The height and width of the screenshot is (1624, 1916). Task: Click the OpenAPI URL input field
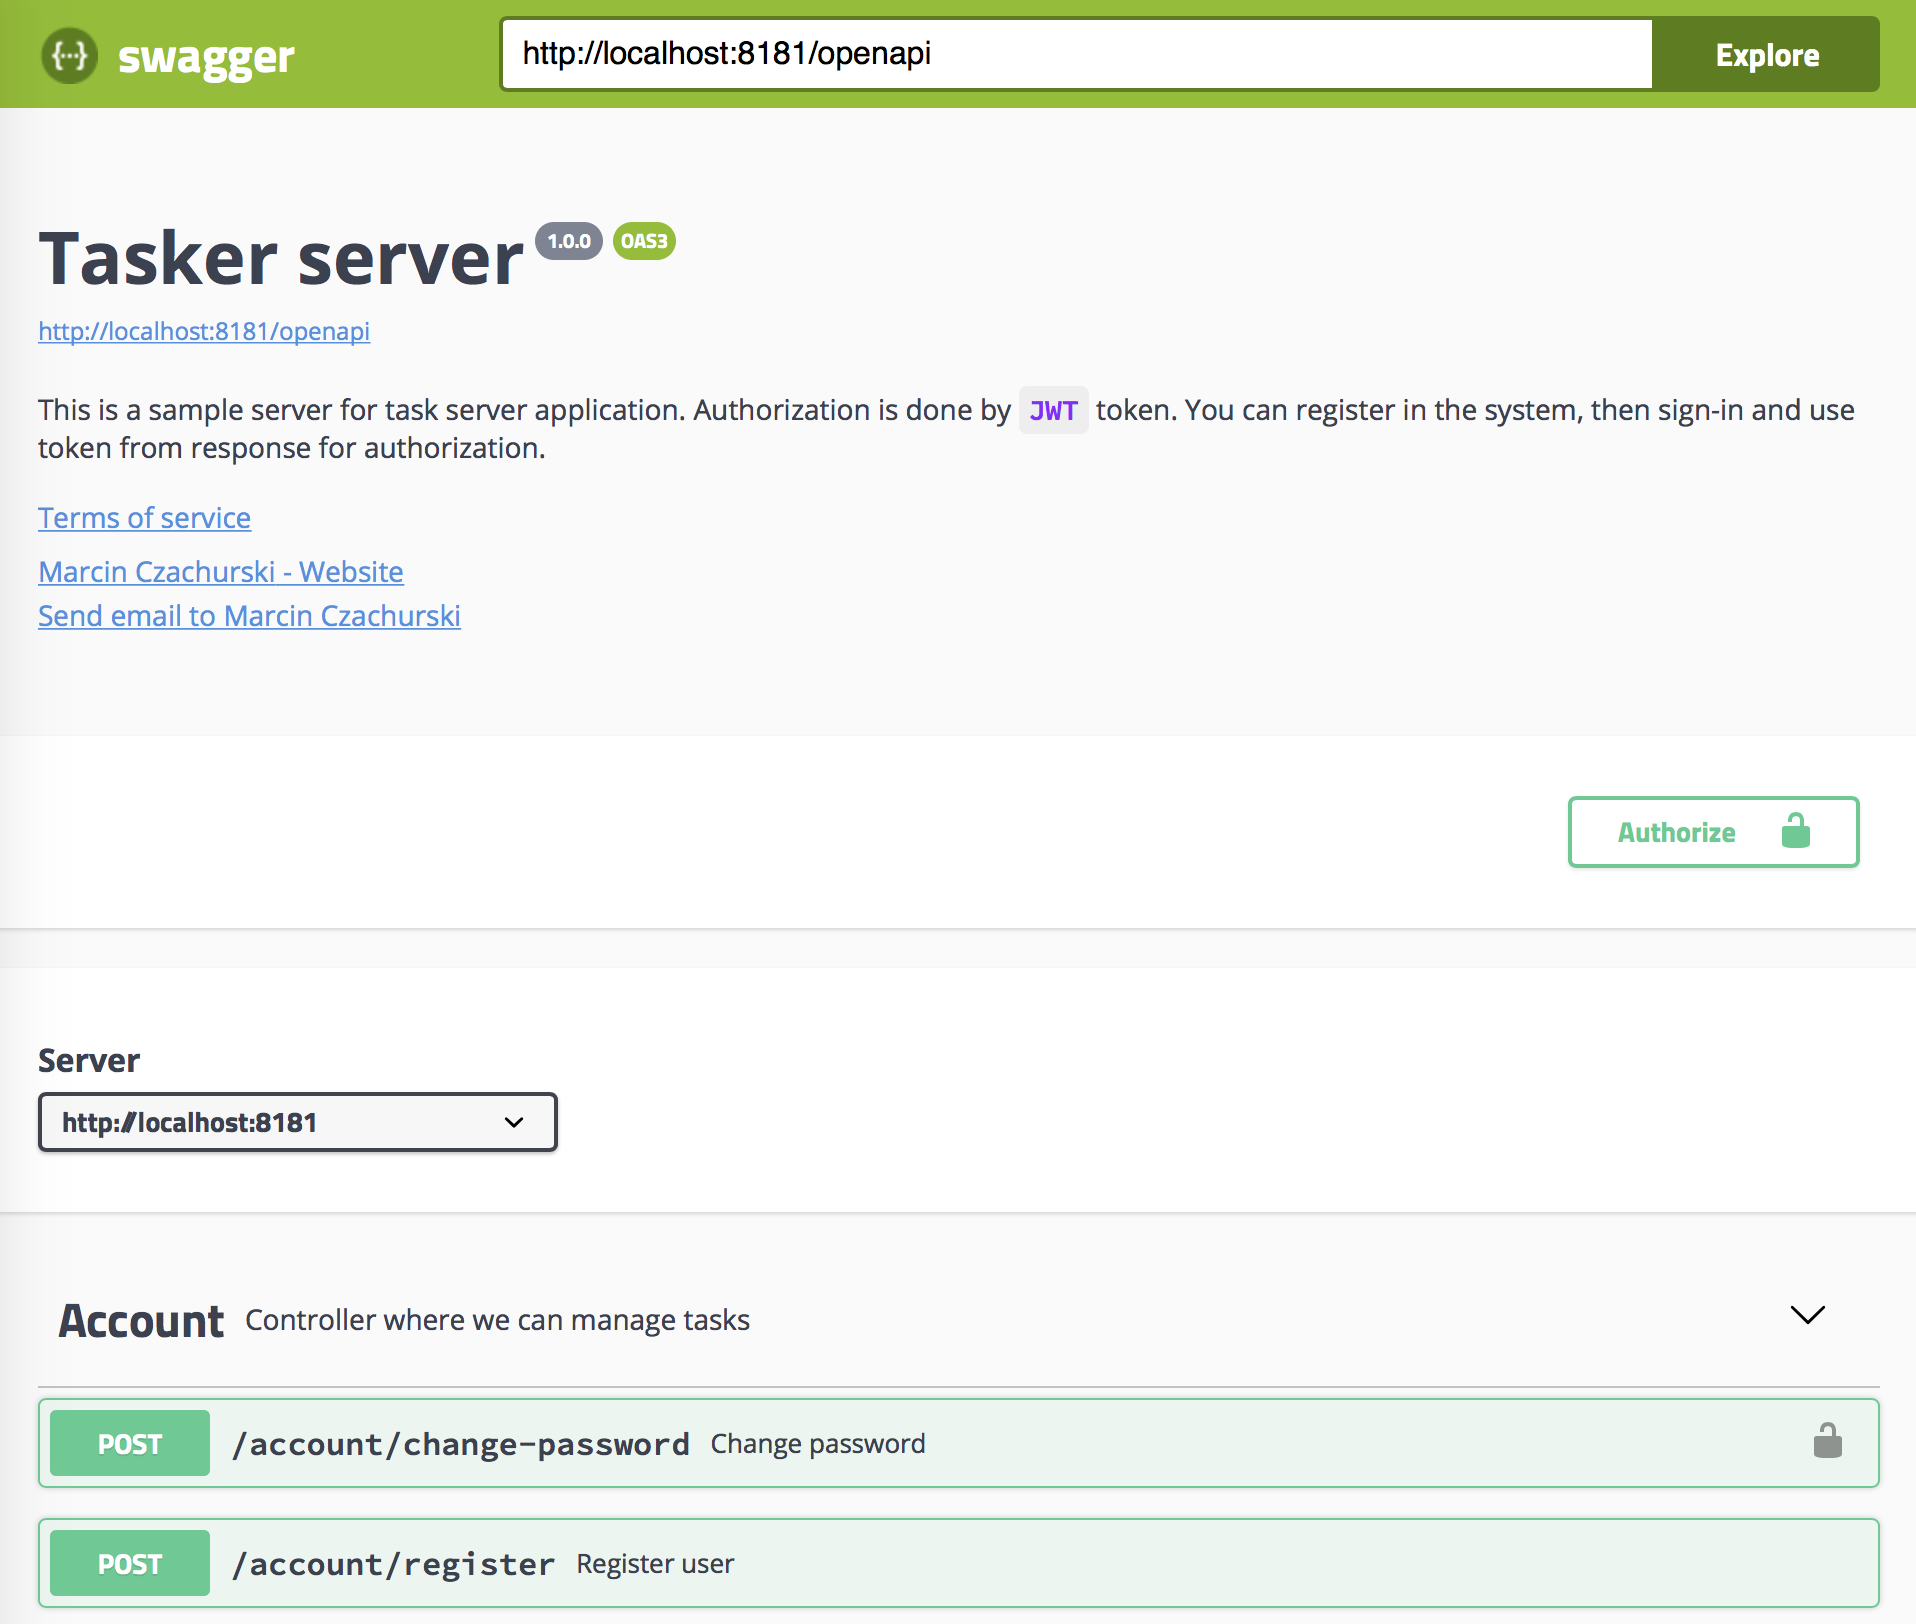[1077, 54]
